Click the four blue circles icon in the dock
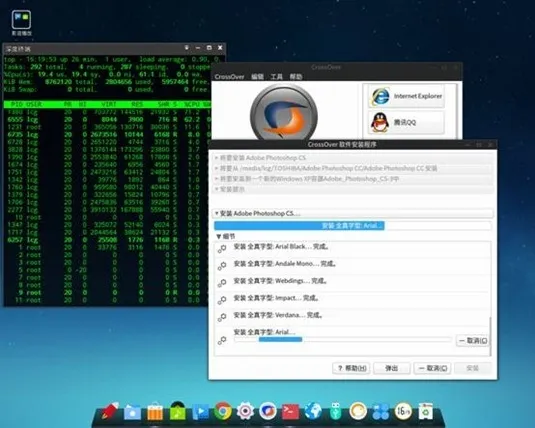The image size is (535, 428). click(x=380, y=412)
